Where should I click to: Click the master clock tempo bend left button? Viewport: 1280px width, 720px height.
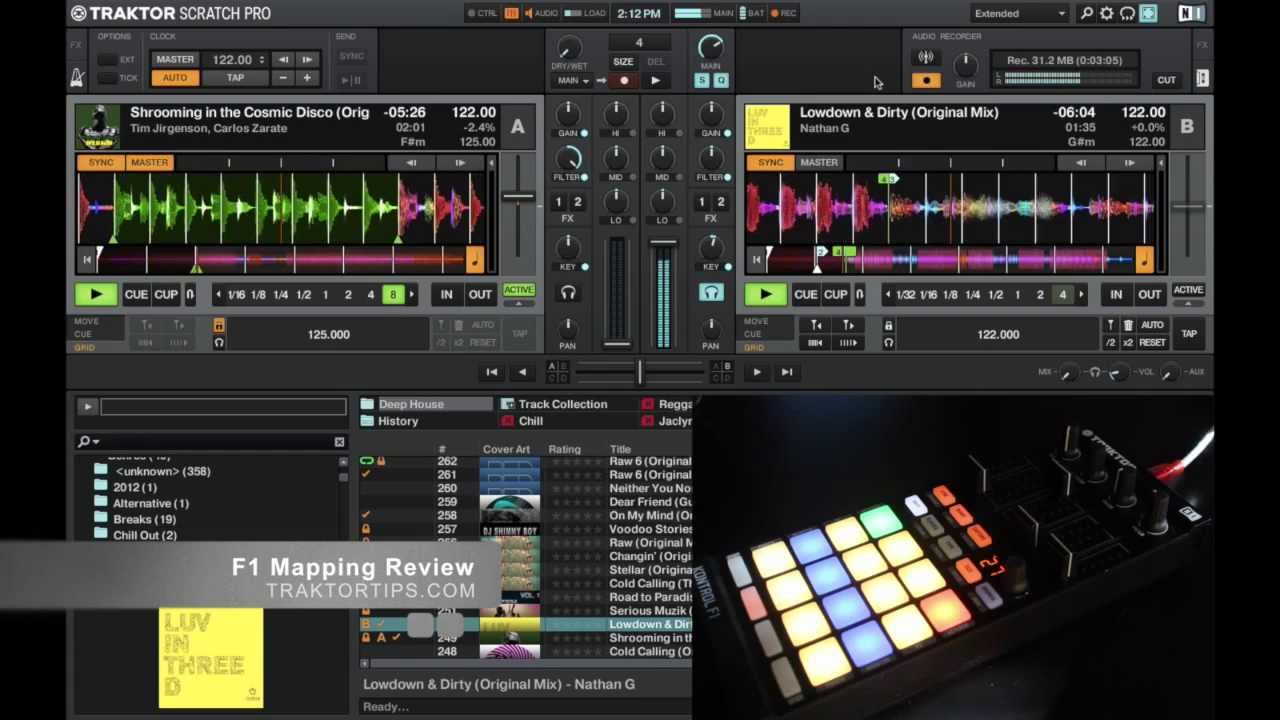(x=284, y=60)
